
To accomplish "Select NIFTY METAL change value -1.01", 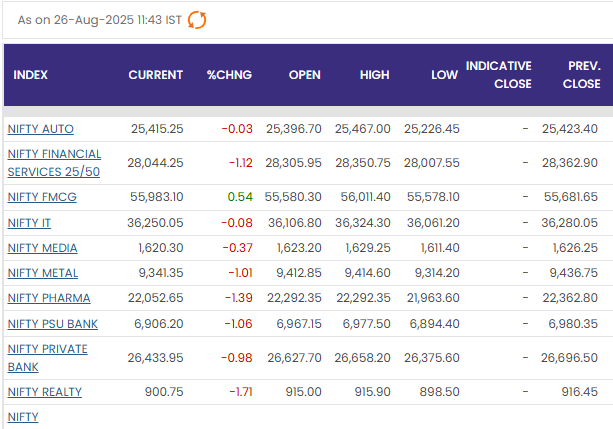I will pos(240,273).
